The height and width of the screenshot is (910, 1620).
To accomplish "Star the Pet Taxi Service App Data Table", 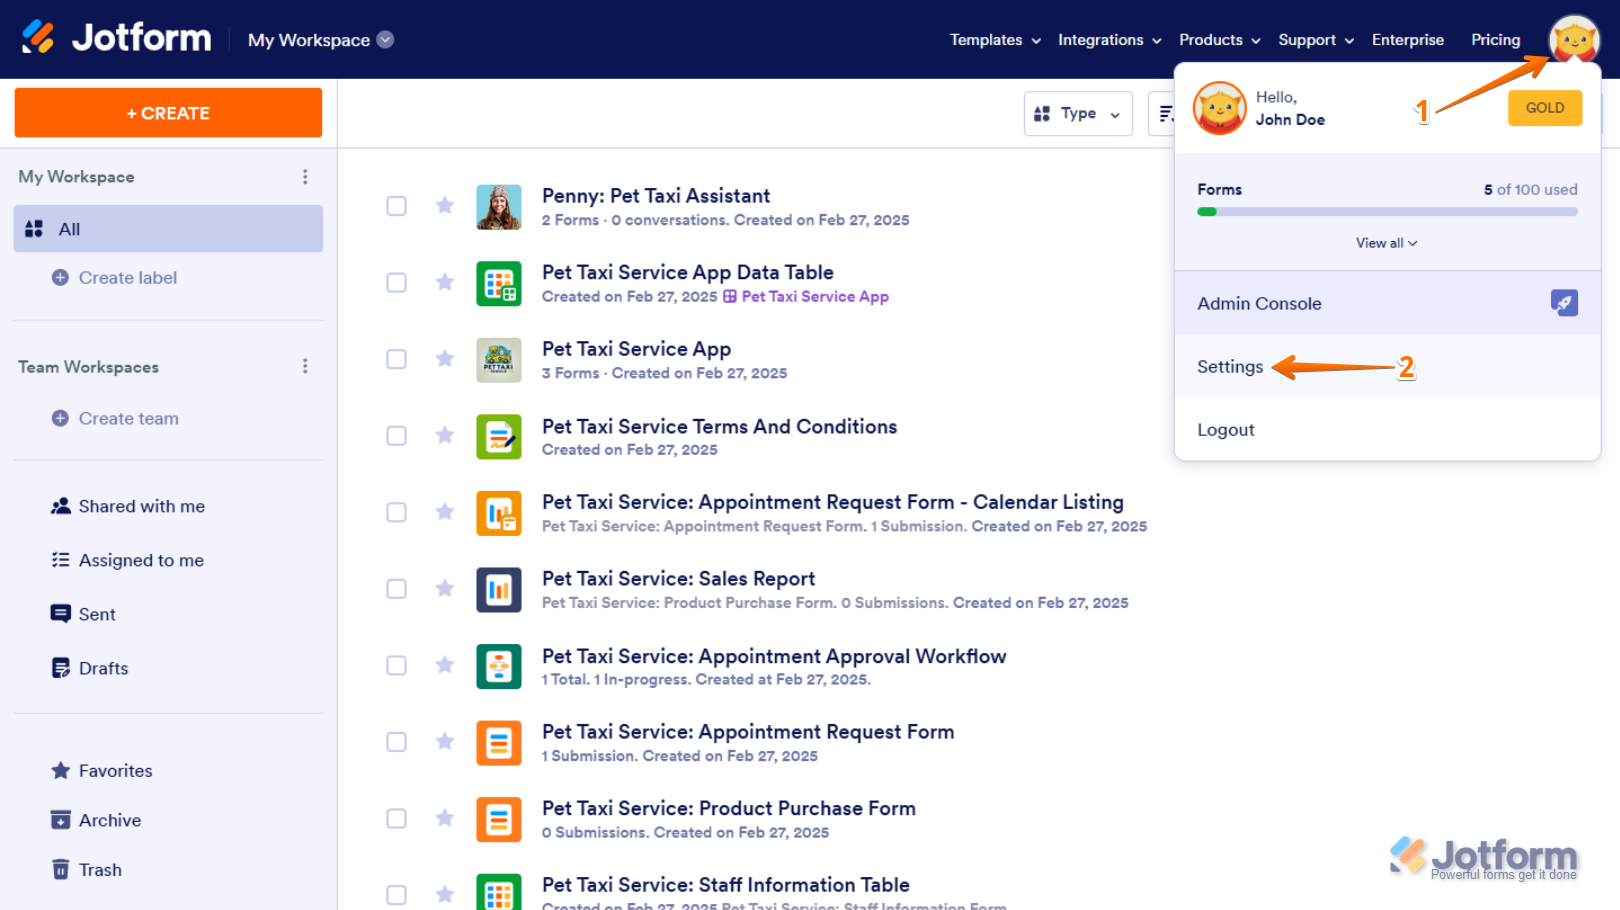I will pos(445,282).
